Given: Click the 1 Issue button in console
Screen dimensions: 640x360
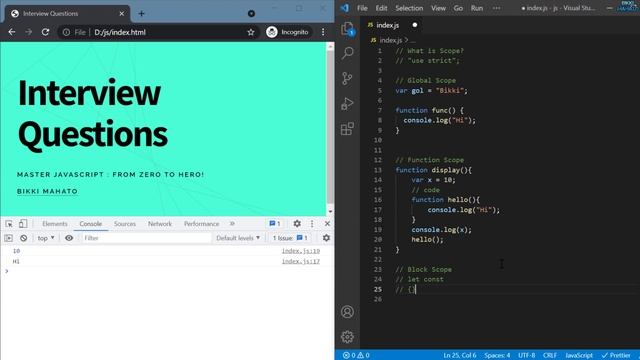Looking at the screenshot, I should (x=290, y=238).
